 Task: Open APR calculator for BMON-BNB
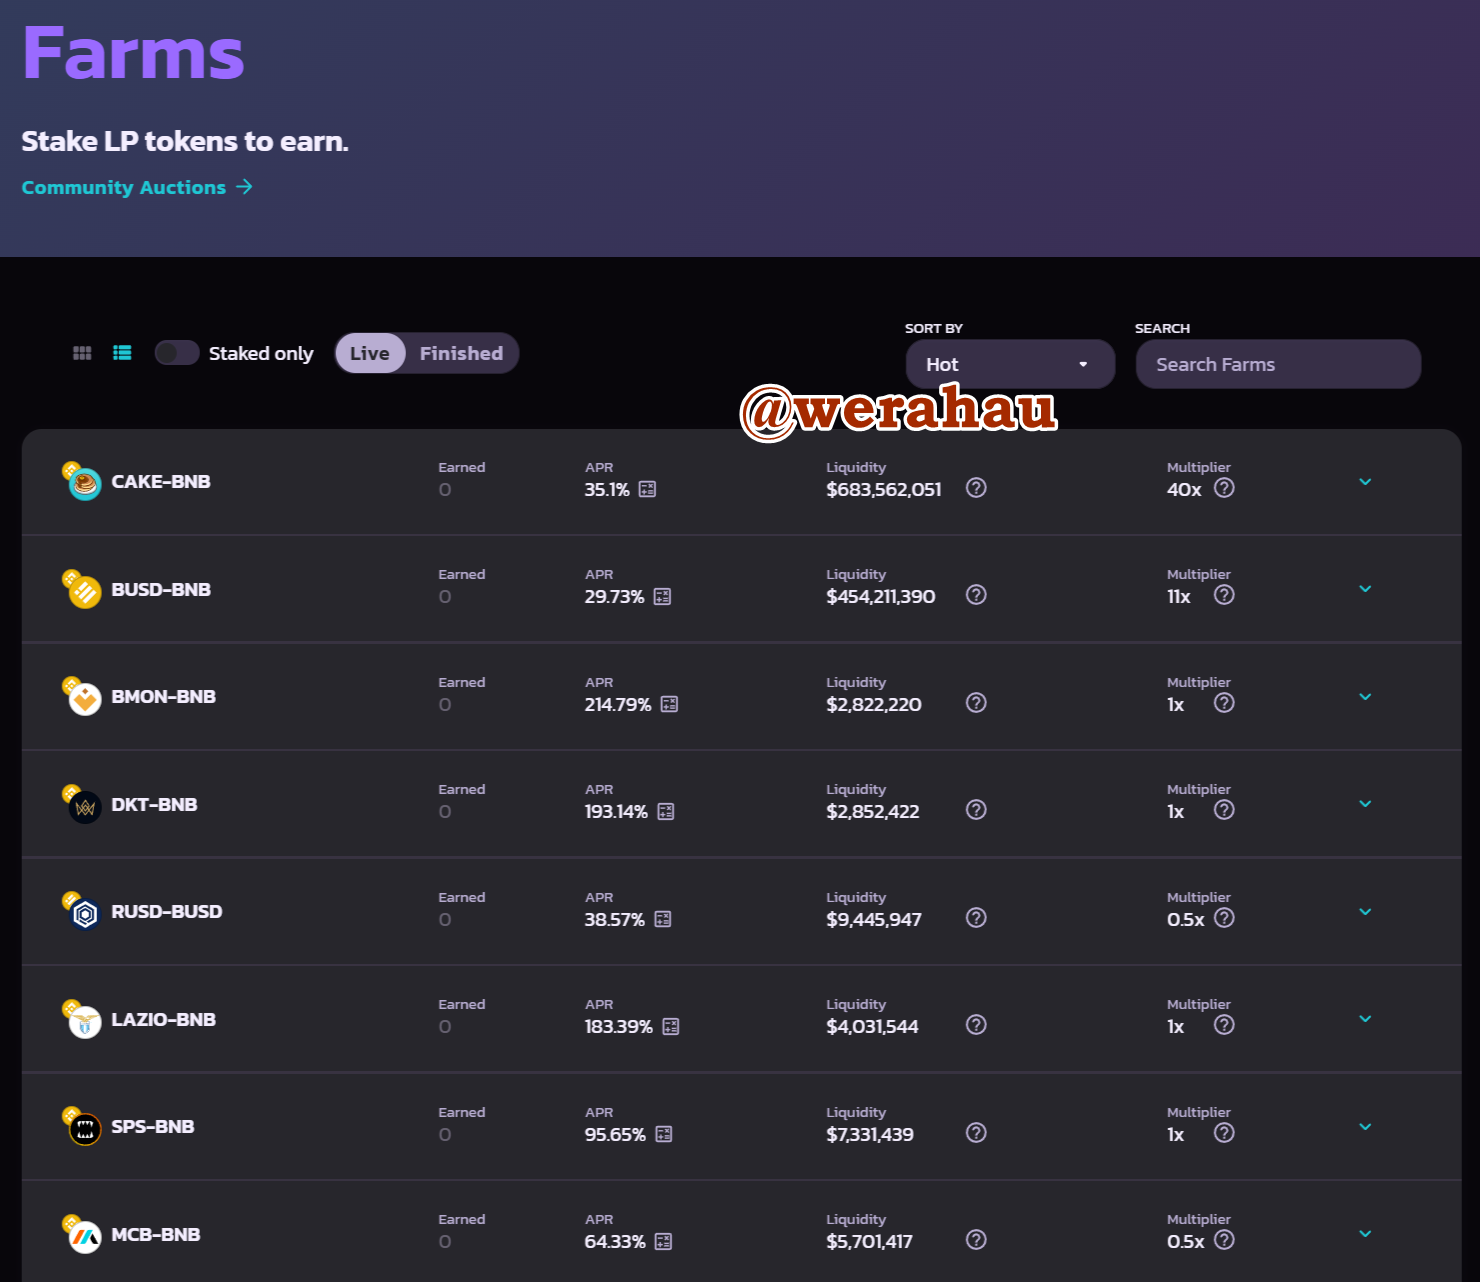pyautogui.click(x=669, y=704)
